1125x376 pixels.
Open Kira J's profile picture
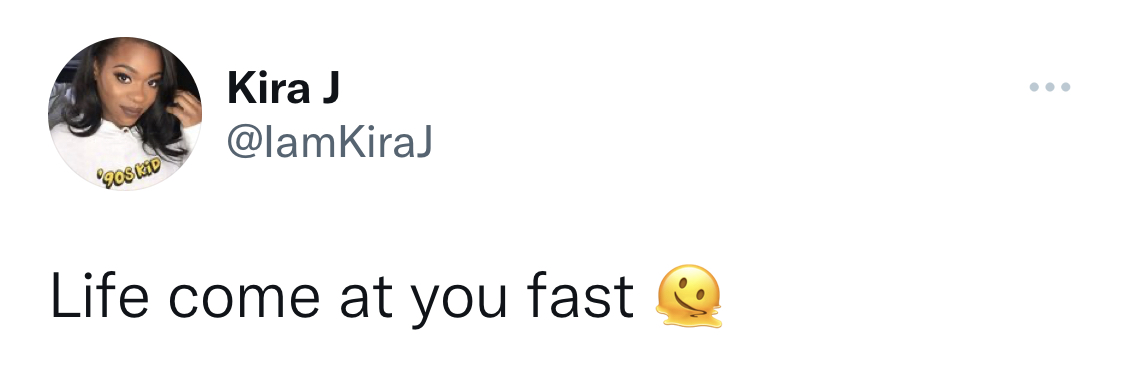tap(125, 113)
